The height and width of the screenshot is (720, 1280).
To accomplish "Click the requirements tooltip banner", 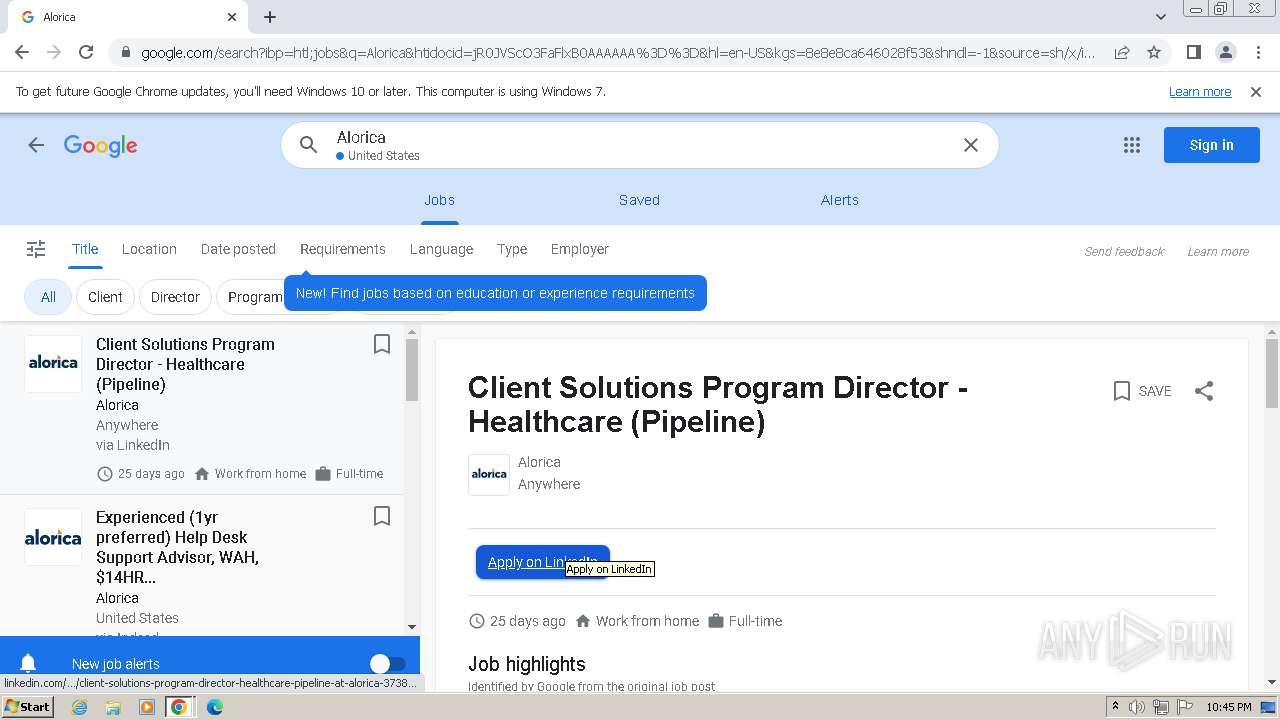I will [495, 293].
